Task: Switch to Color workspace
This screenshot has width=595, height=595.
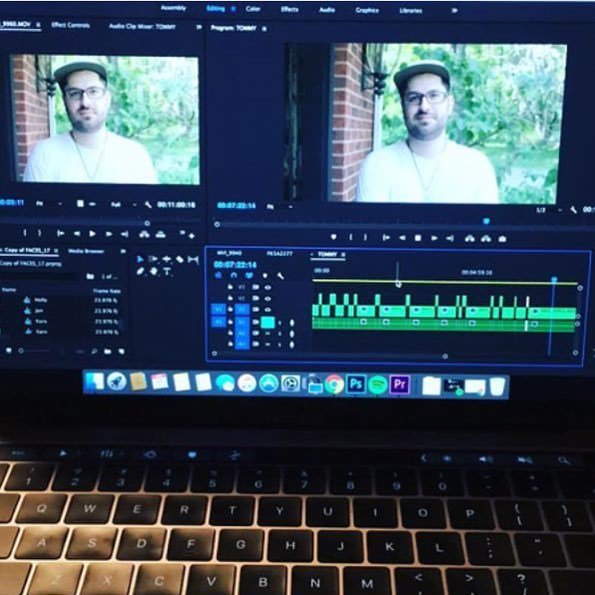Action: coord(253,8)
